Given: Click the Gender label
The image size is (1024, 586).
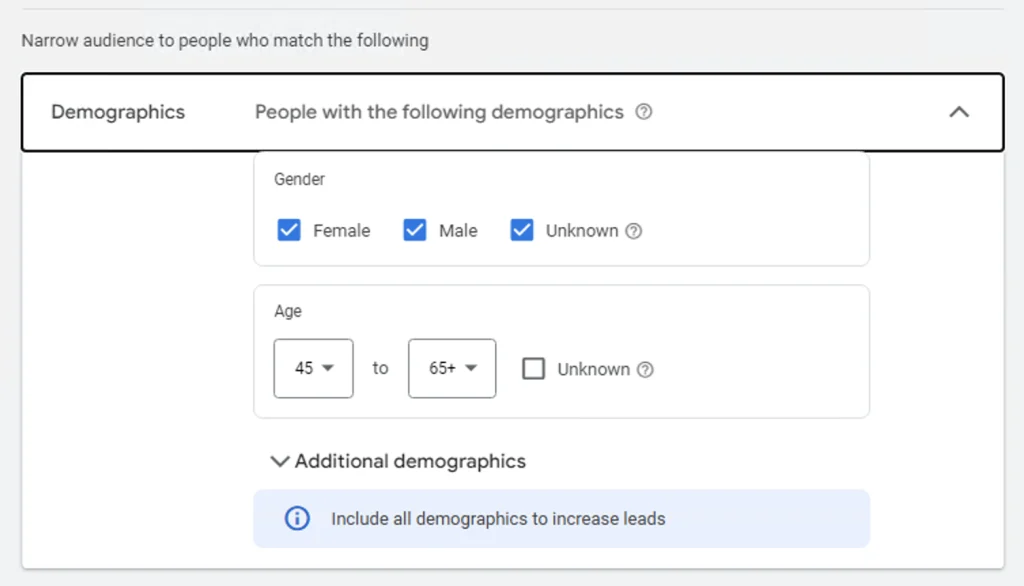Looking at the screenshot, I should (x=299, y=179).
